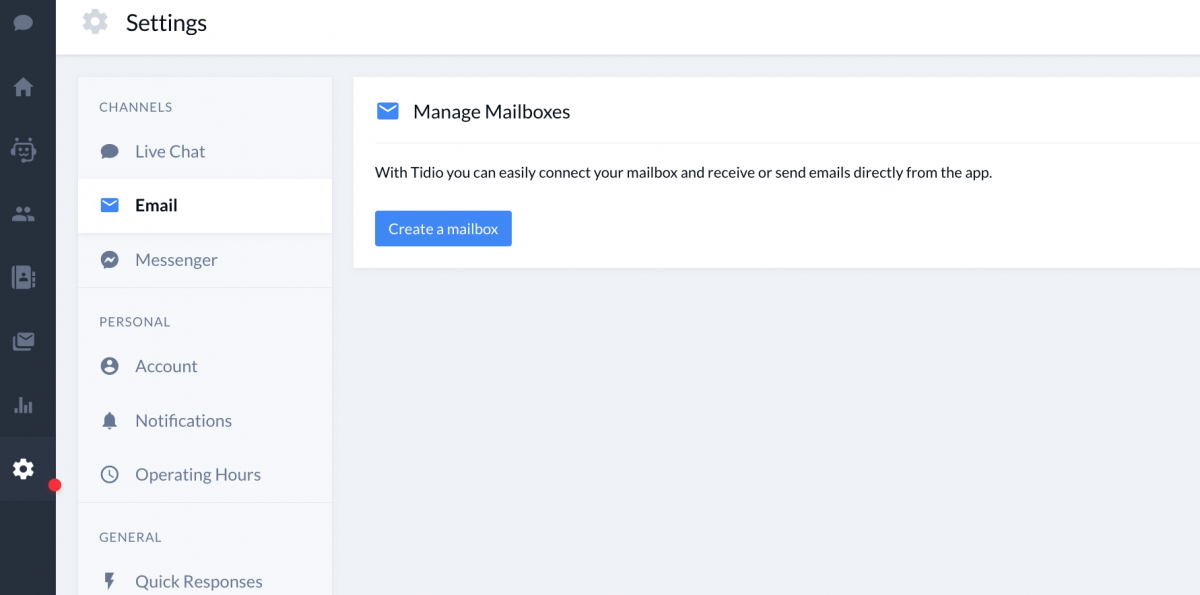
Task: Open the chatbot robot icon in sidebar
Action: coord(23,150)
